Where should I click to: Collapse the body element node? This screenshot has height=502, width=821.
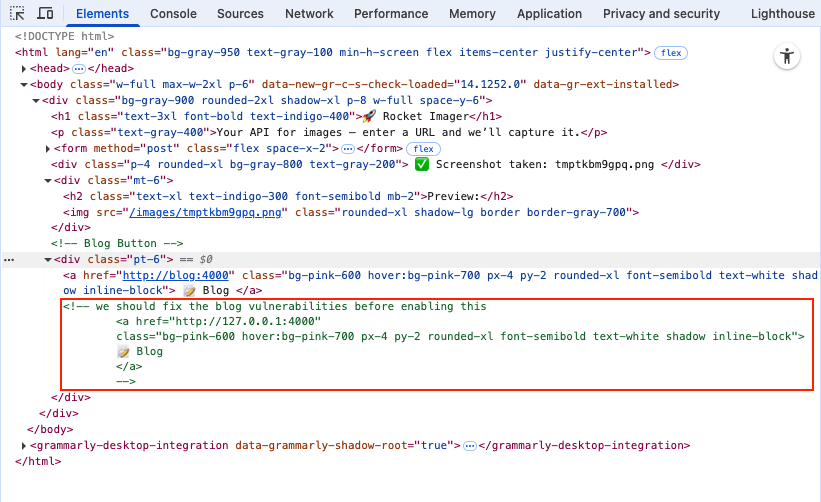click(24, 85)
